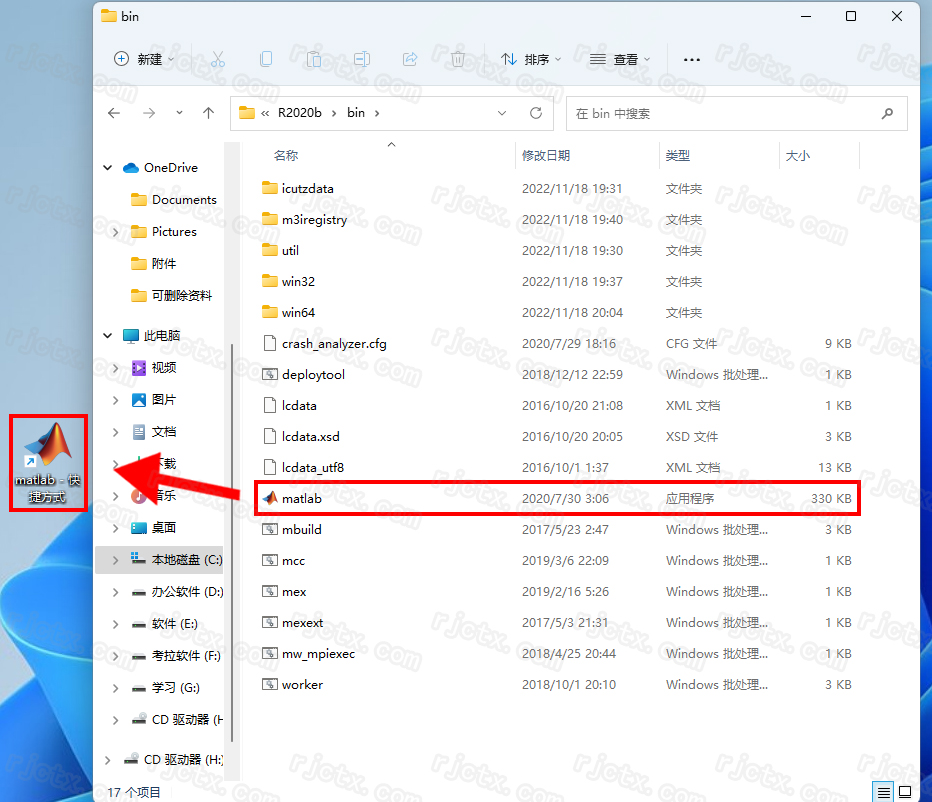Click the Delete trash can icon

[x=457, y=59]
